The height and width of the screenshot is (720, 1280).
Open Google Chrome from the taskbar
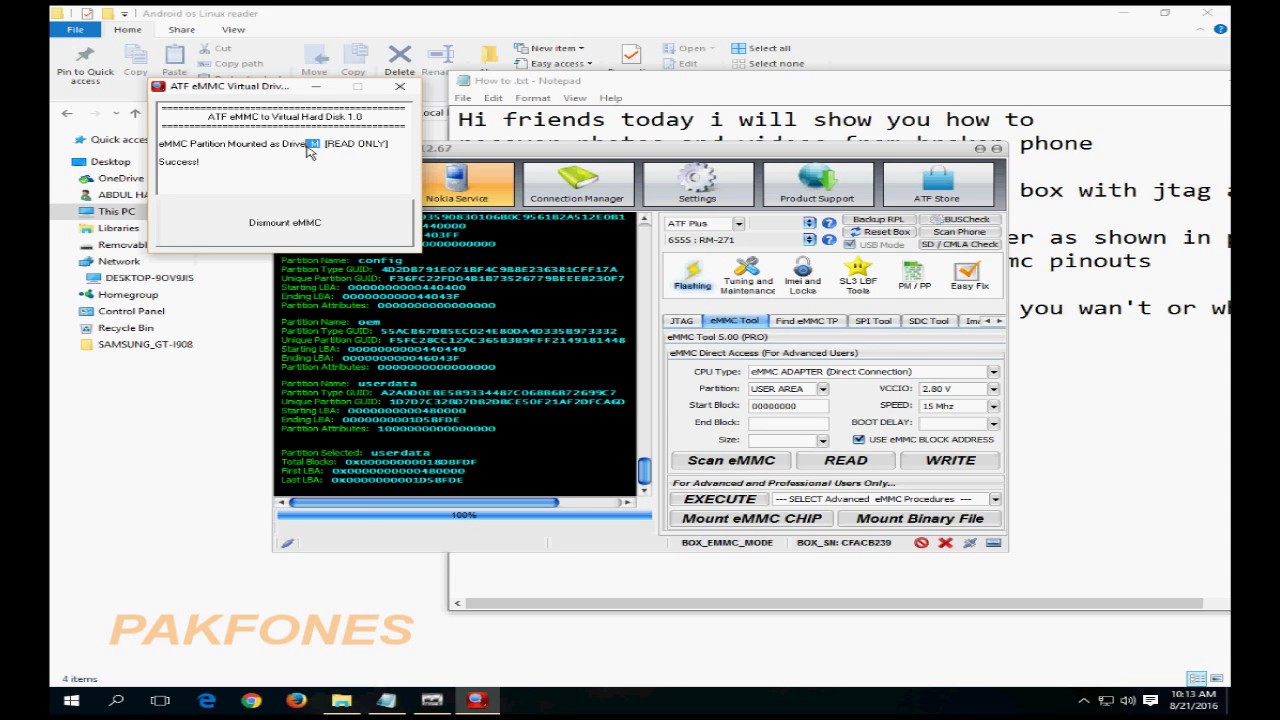pyautogui.click(x=251, y=701)
